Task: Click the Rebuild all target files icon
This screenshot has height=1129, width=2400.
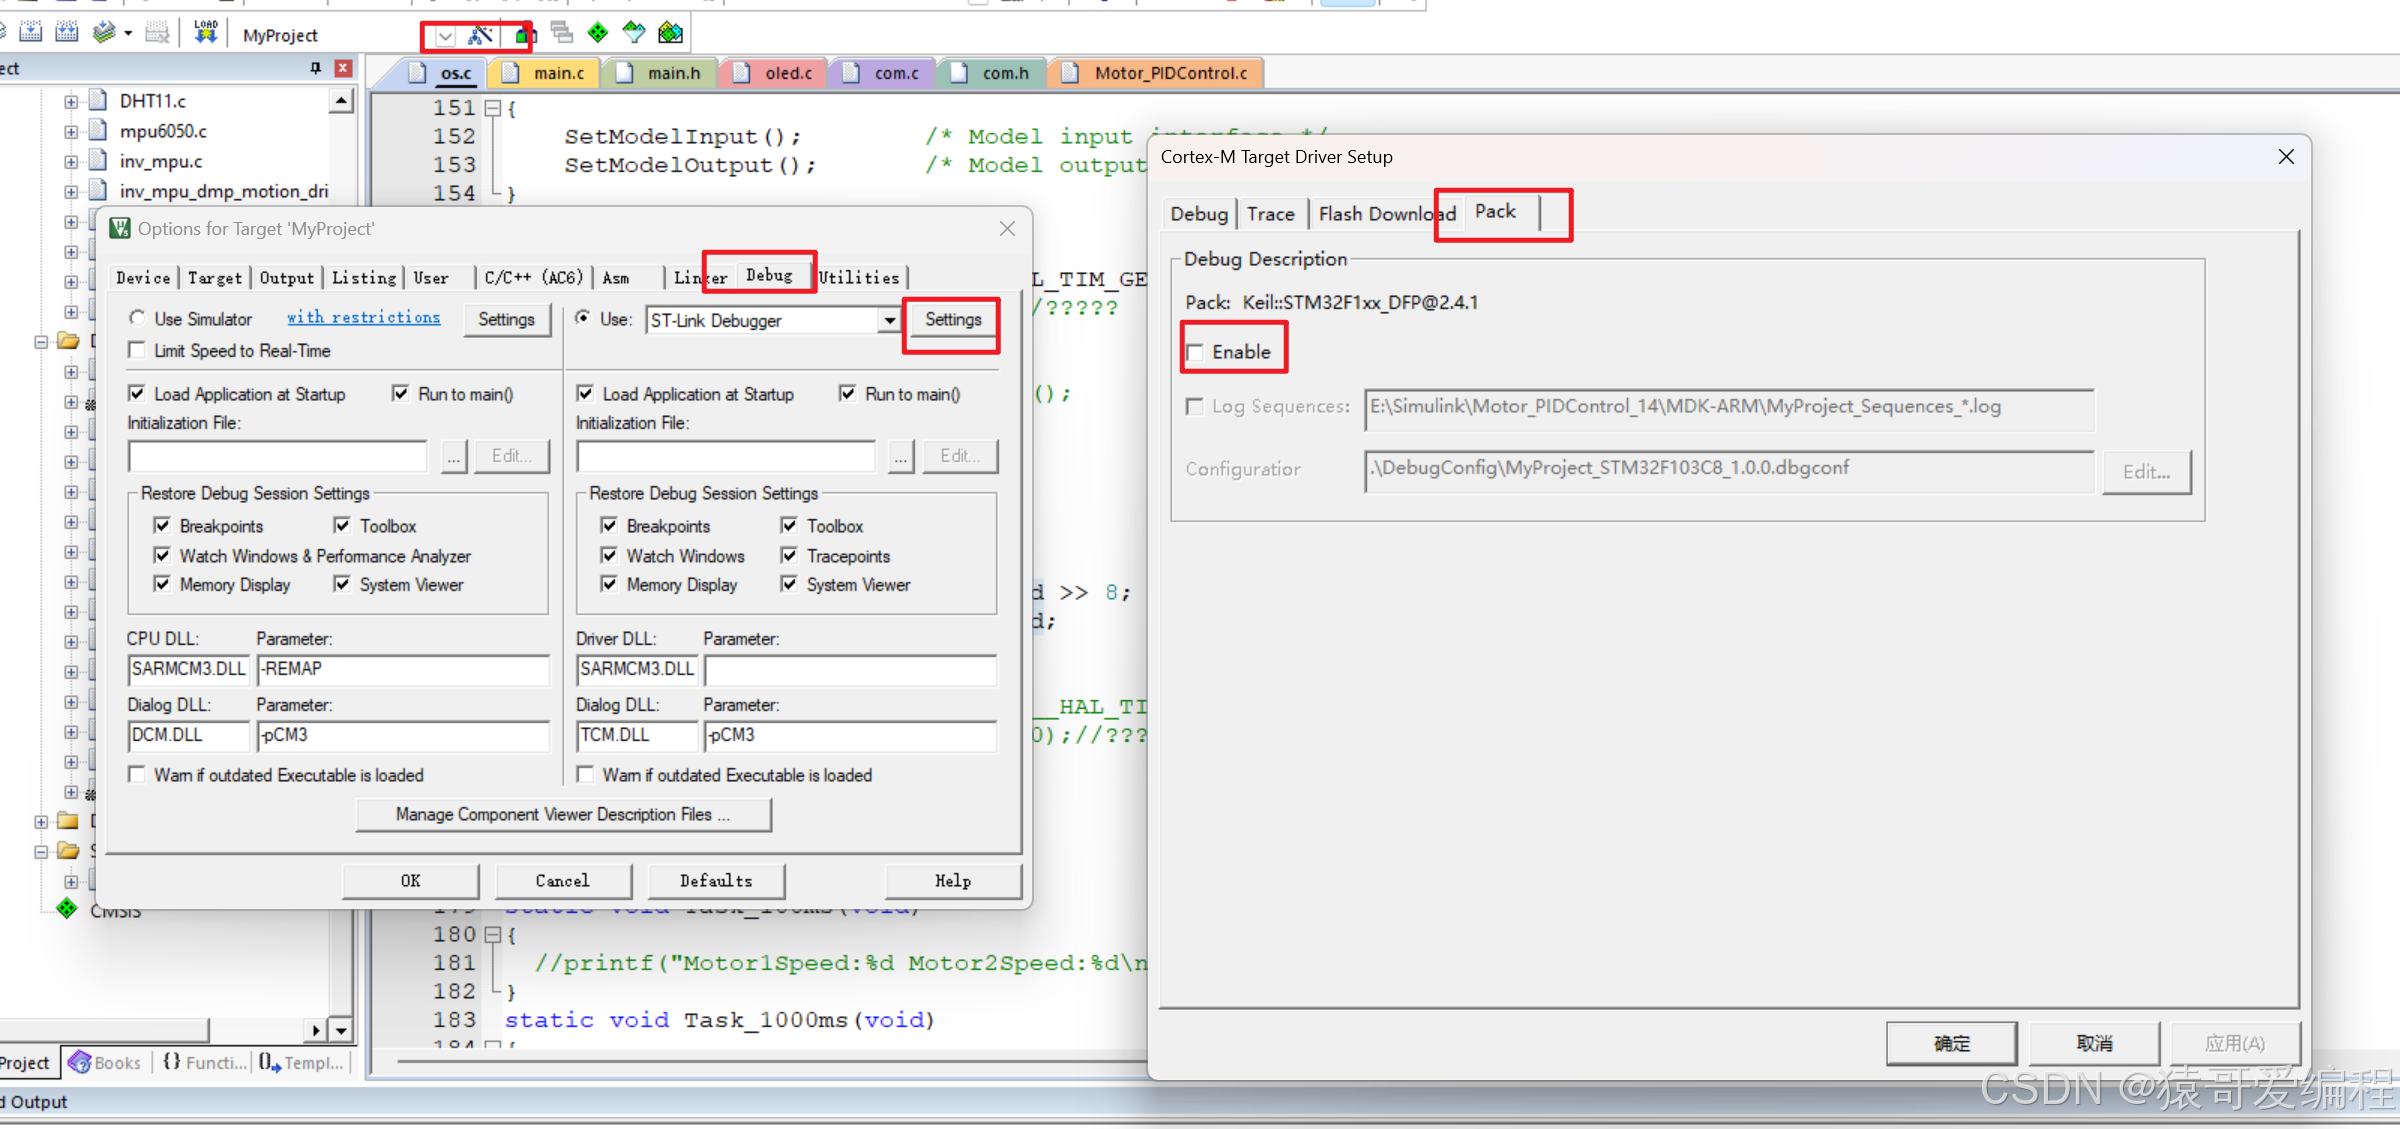Action: pyautogui.click(x=67, y=32)
